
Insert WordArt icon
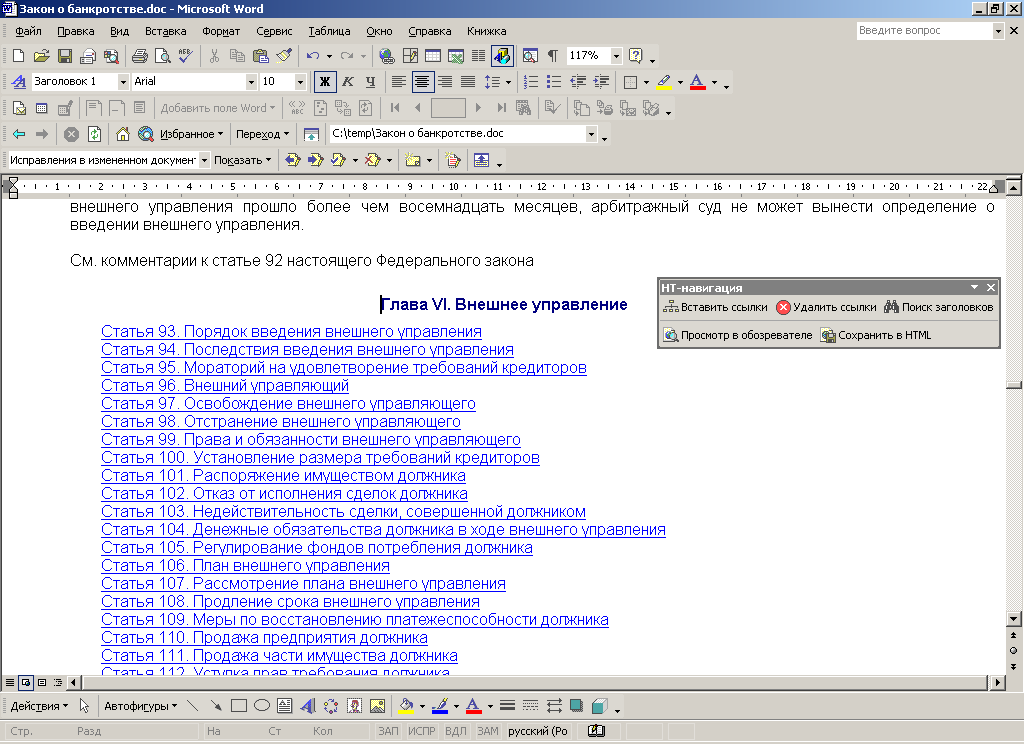[x=308, y=705]
